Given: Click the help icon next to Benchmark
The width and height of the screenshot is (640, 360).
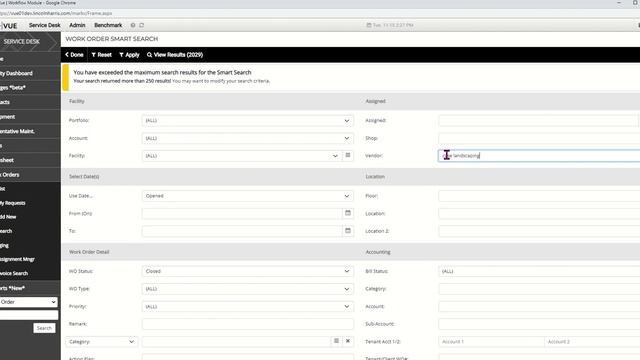Looking at the screenshot, I should click(133, 25).
